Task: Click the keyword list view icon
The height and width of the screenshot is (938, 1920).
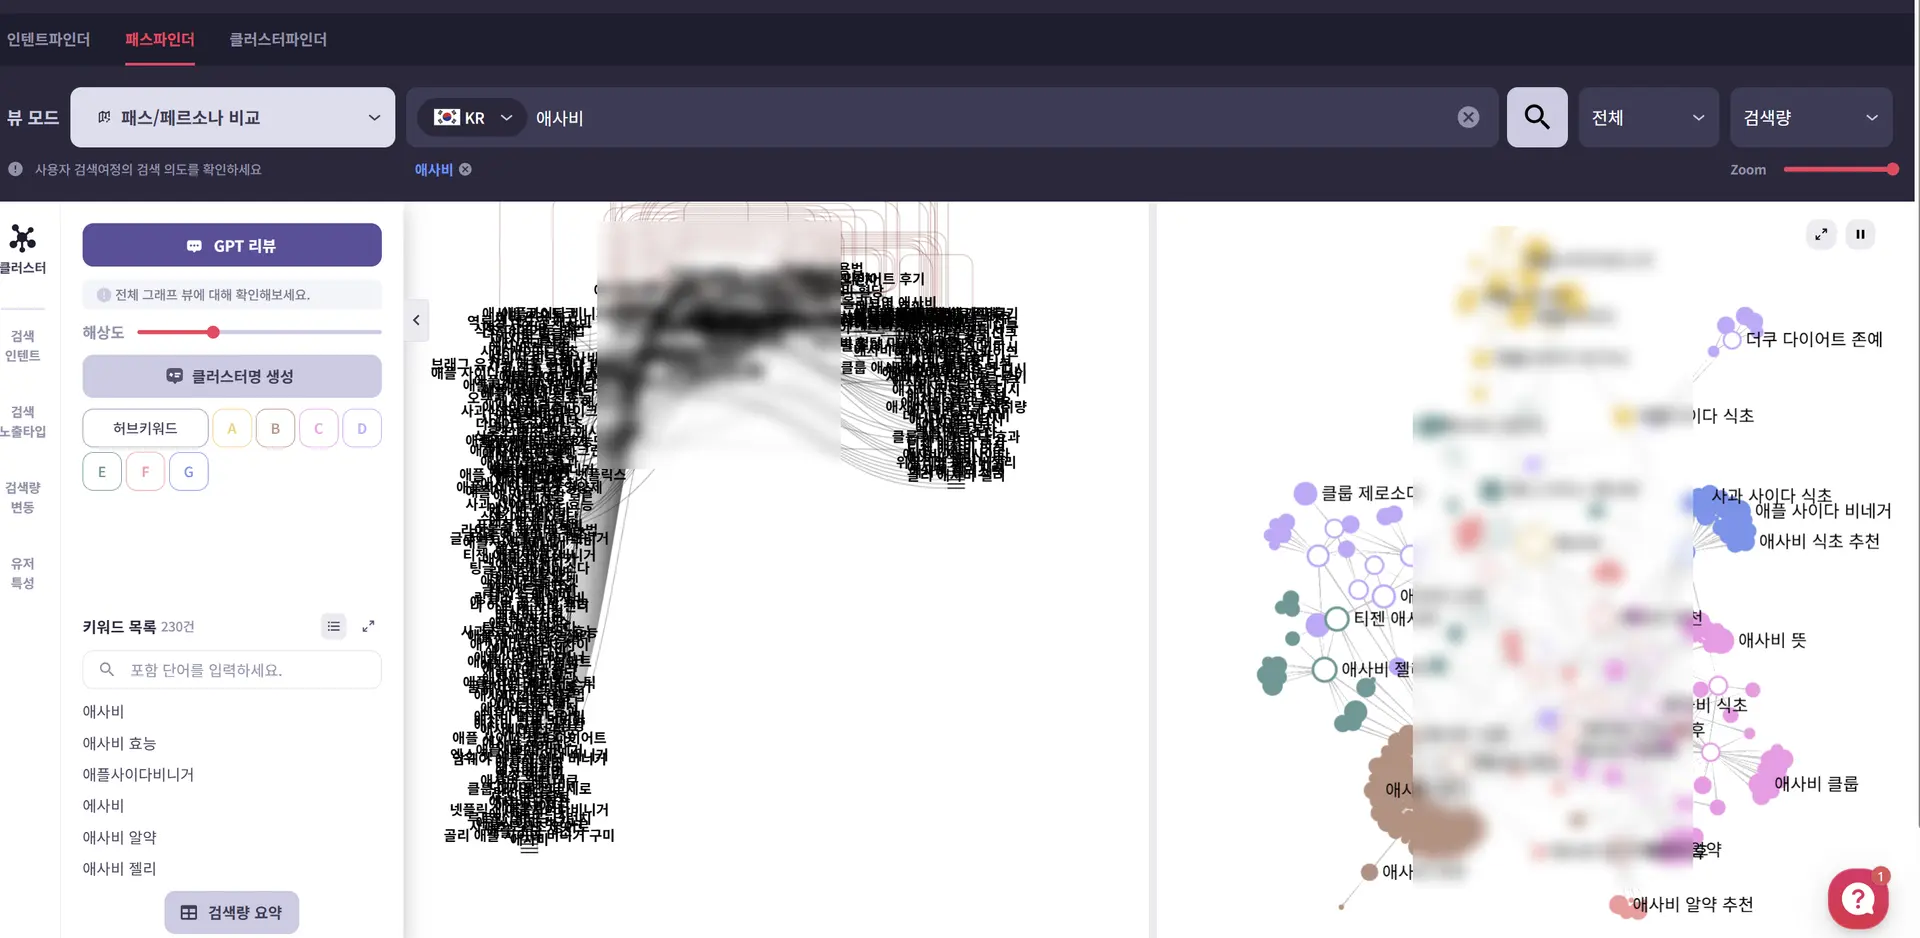Action: pos(334,626)
